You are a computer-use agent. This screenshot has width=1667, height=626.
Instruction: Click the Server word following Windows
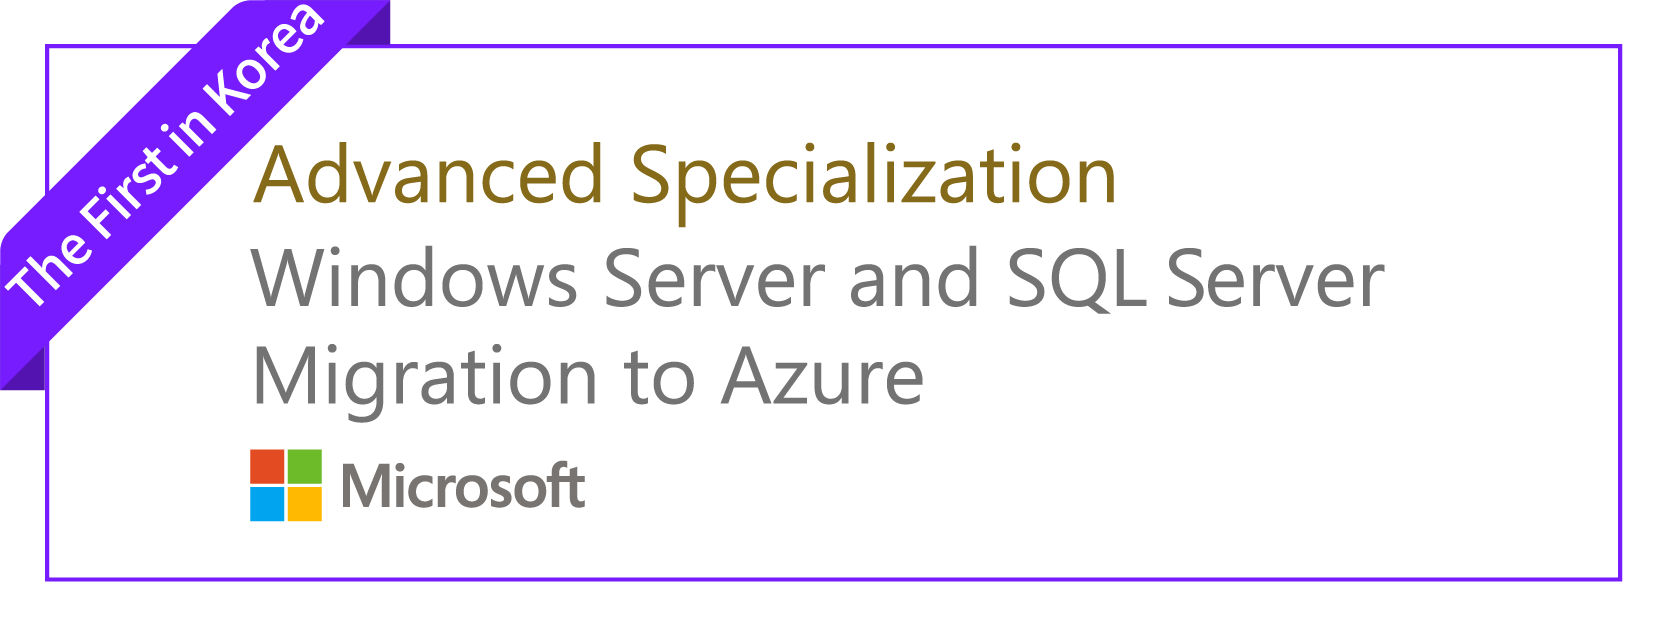point(714,278)
